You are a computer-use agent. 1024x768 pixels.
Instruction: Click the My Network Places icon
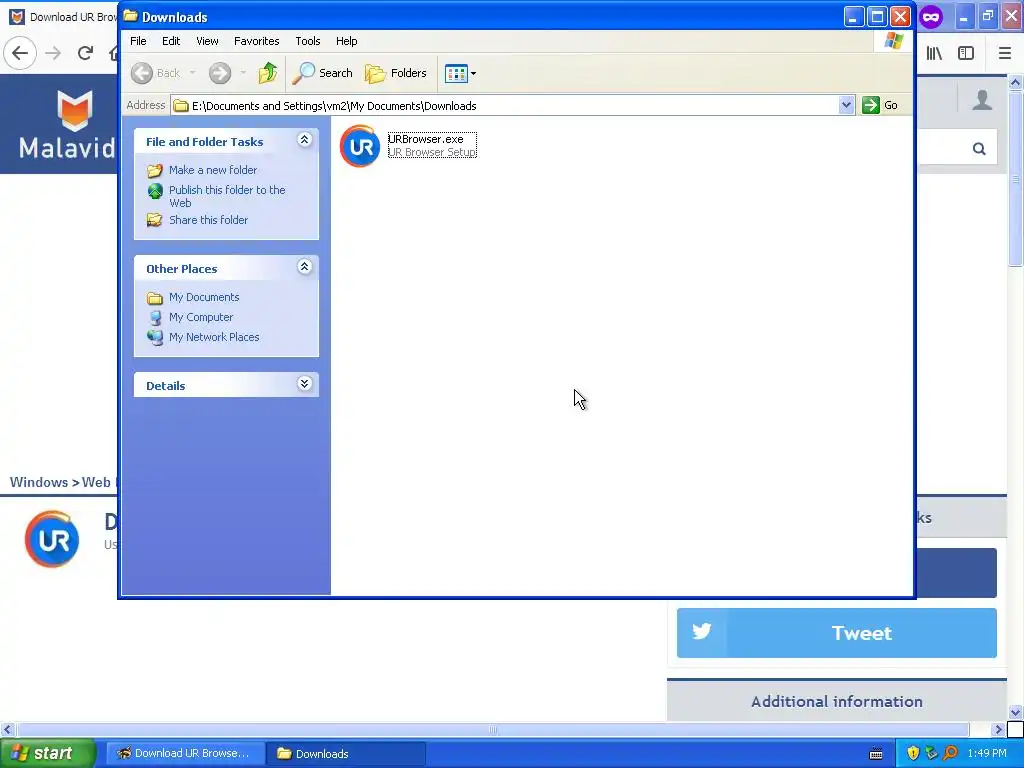coord(155,338)
